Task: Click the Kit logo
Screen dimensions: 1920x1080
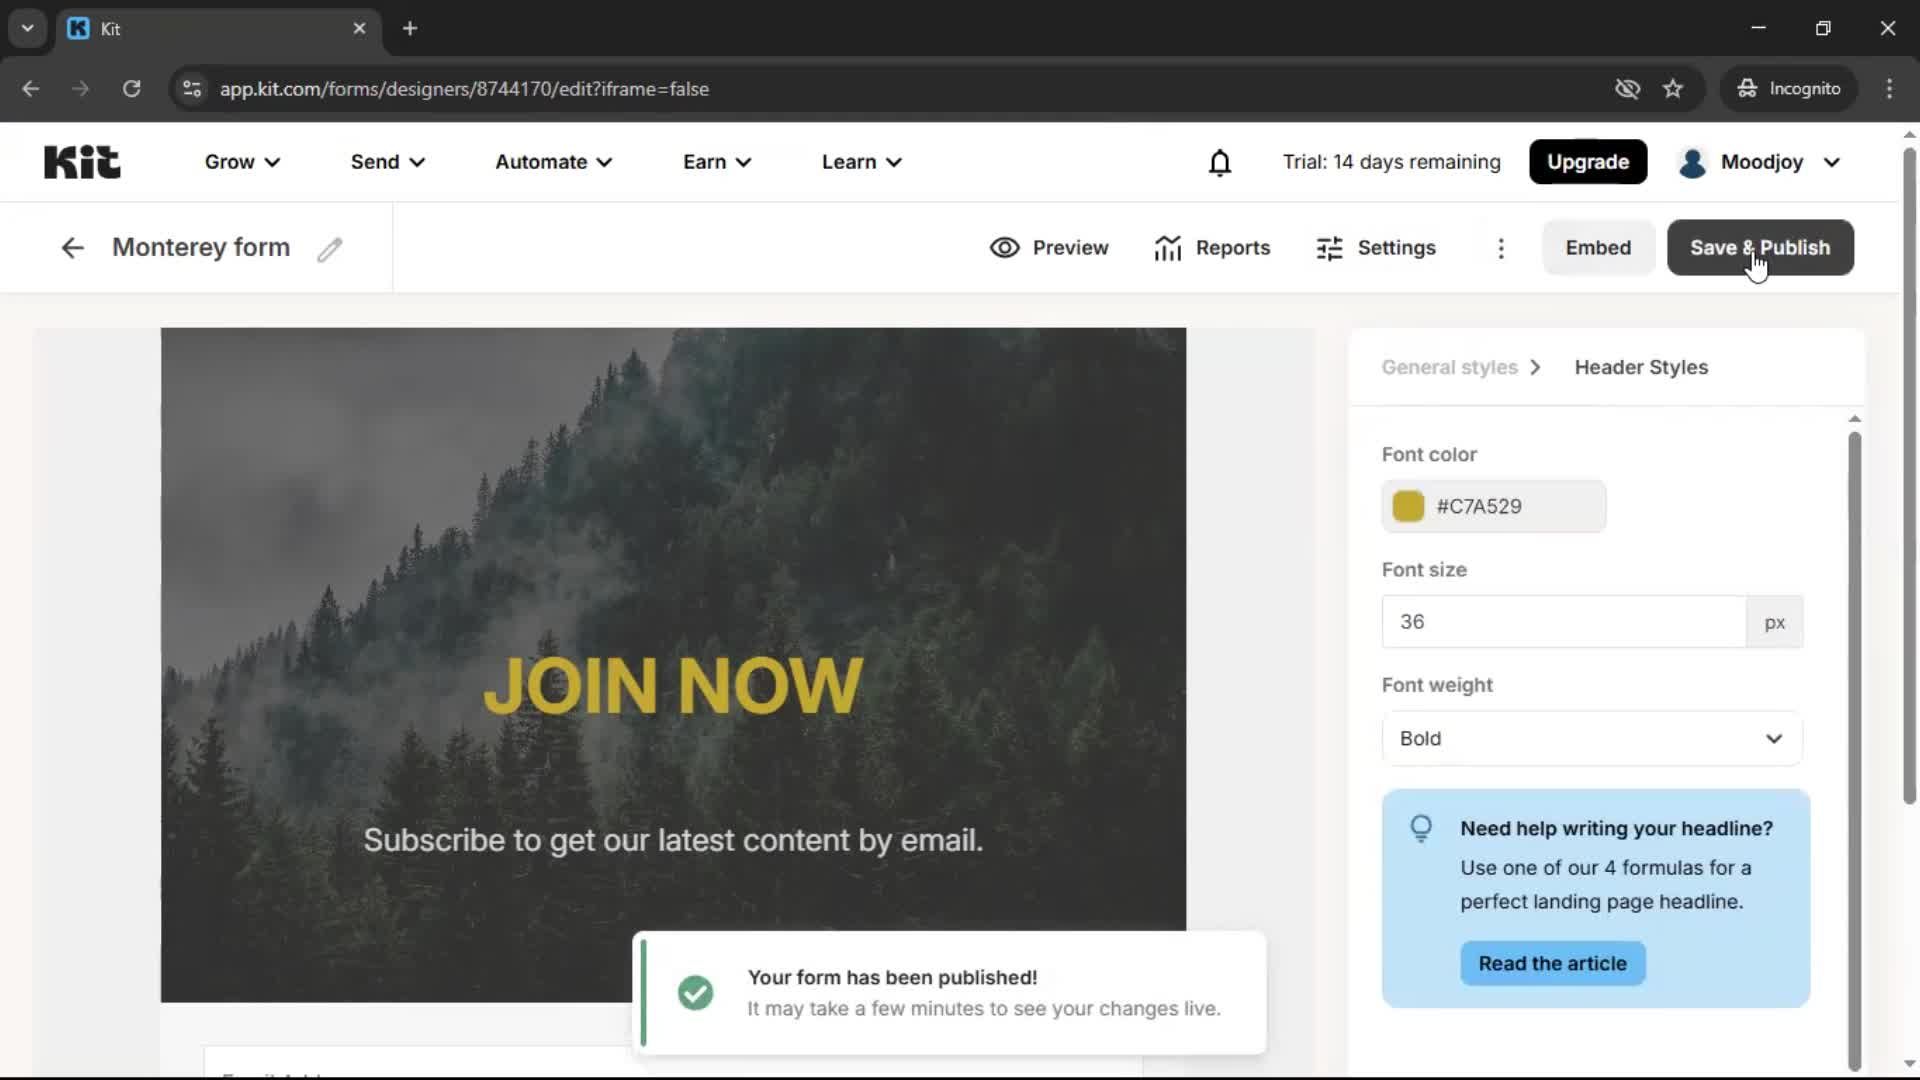Action: 81,161
